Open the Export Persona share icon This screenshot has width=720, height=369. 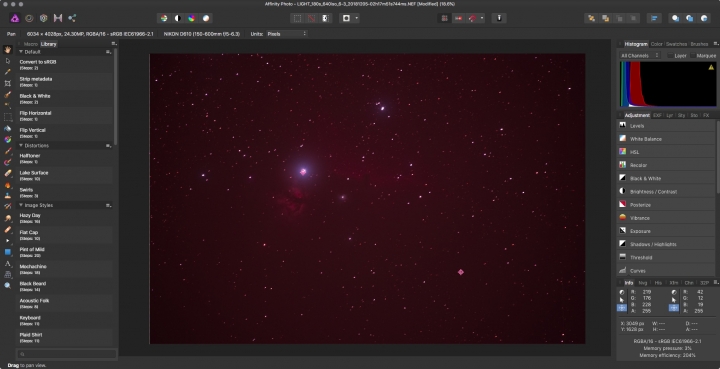(72, 18)
